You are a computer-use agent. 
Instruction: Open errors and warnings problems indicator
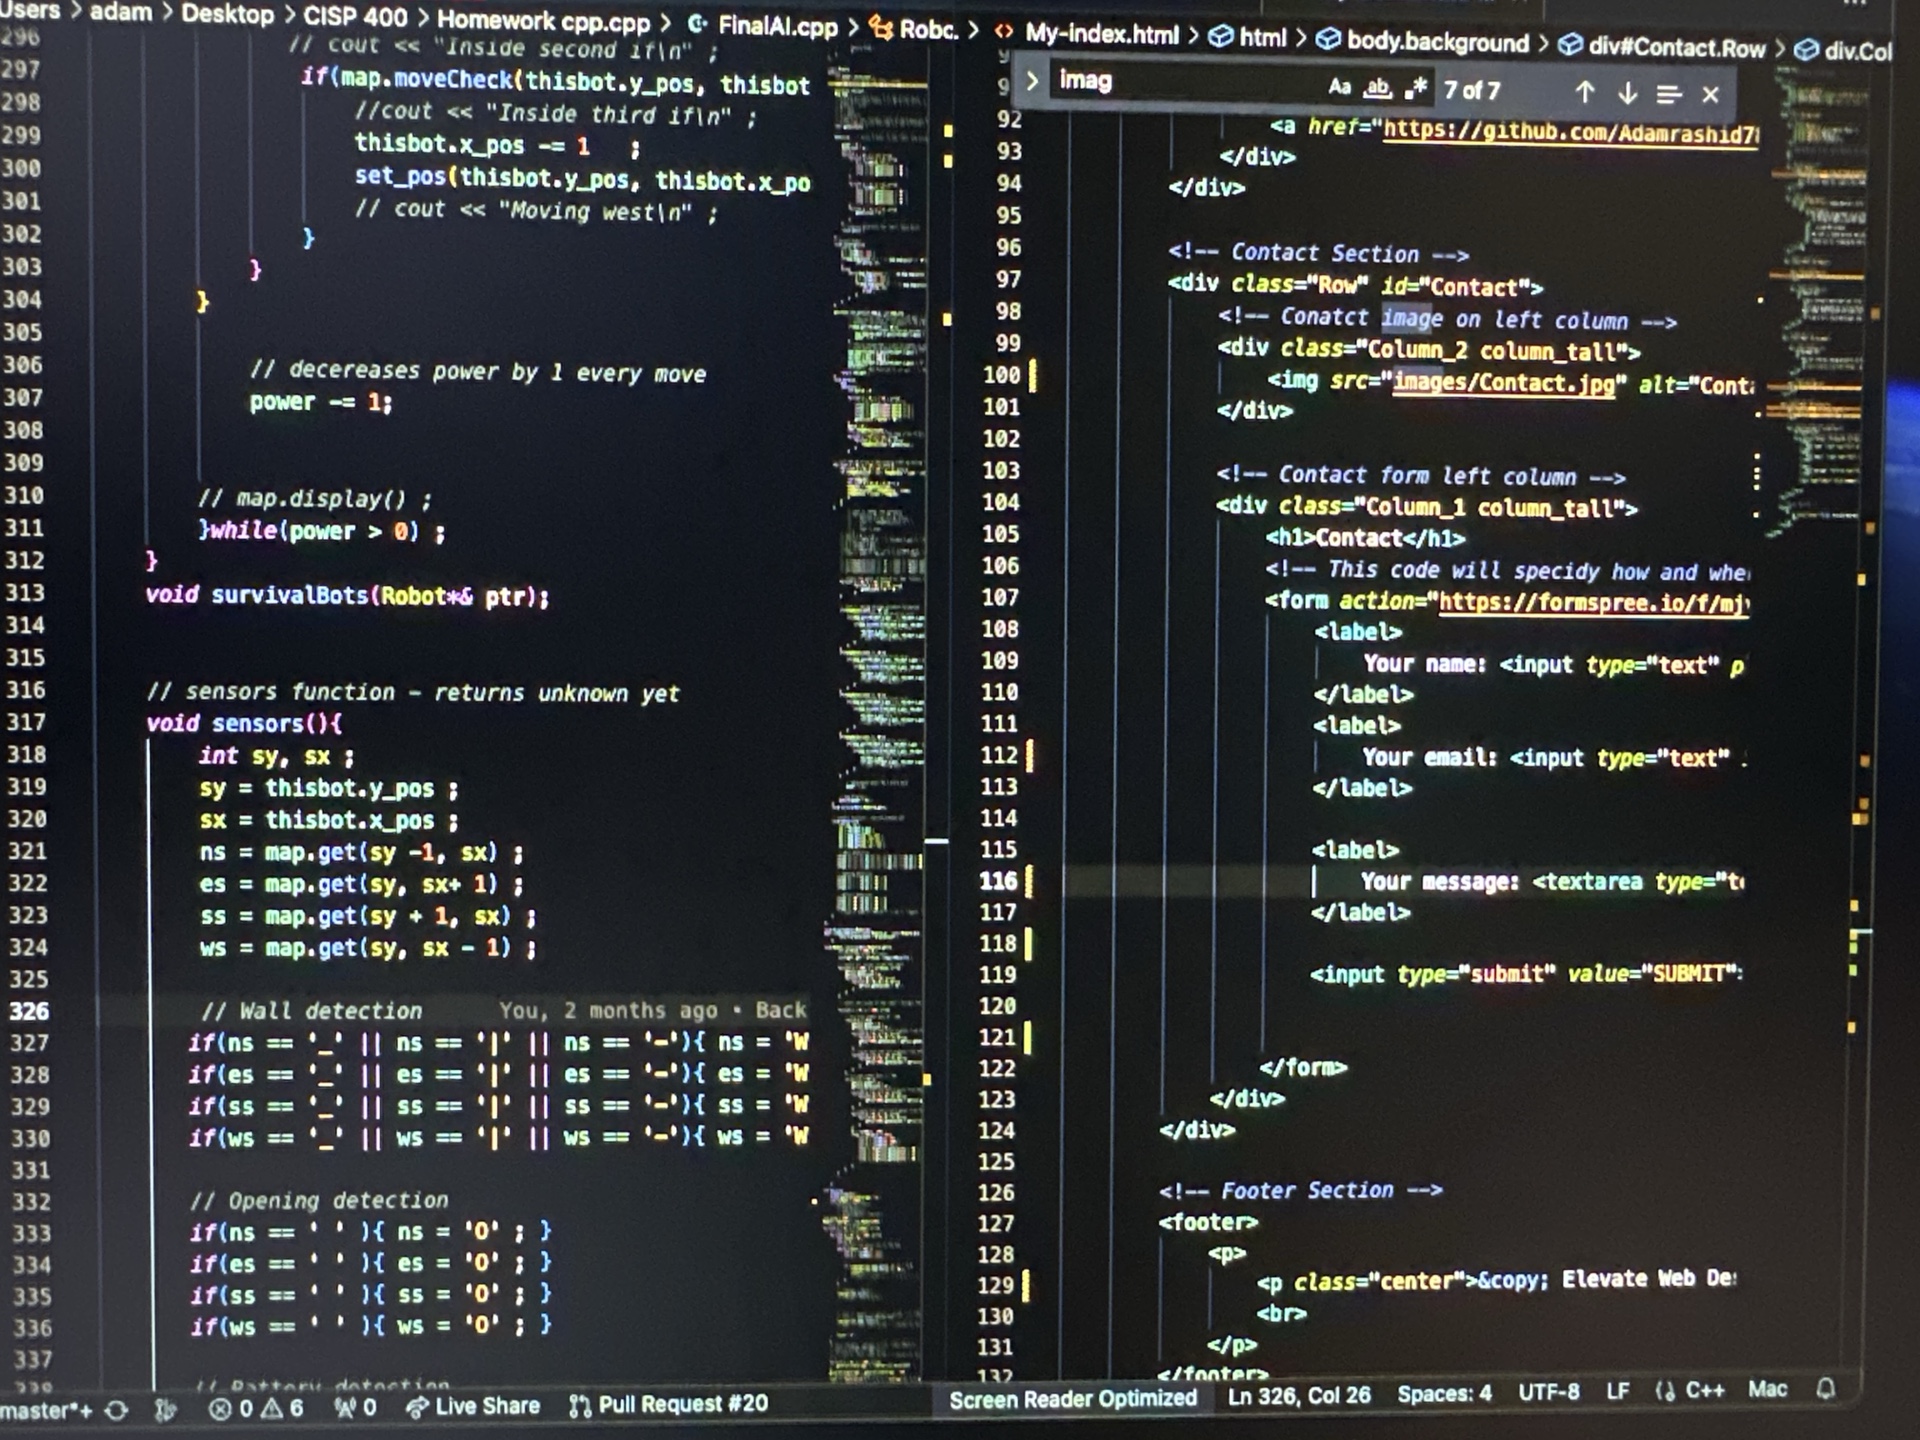point(256,1408)
